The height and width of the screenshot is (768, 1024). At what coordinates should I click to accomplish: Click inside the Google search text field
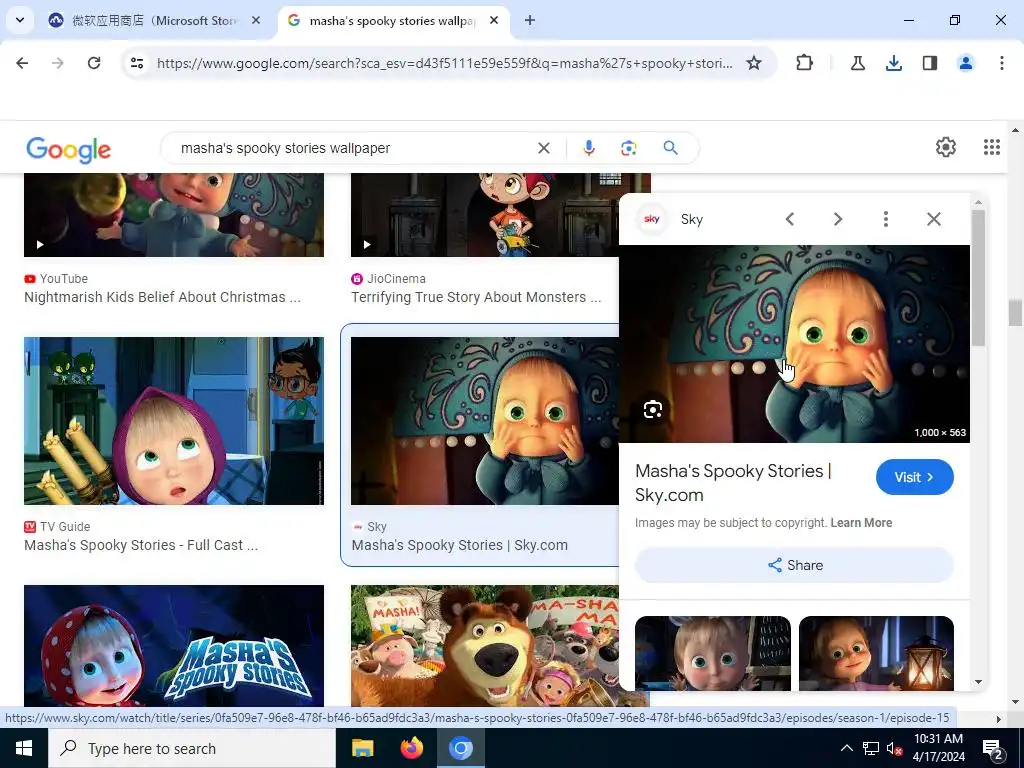coord(353,148)
